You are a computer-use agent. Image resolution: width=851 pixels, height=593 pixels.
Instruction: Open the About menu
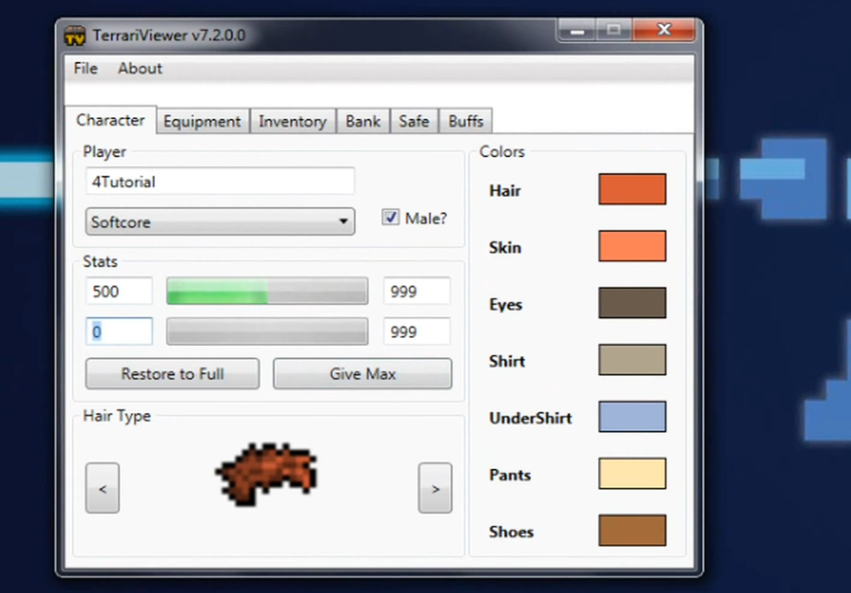140,68
